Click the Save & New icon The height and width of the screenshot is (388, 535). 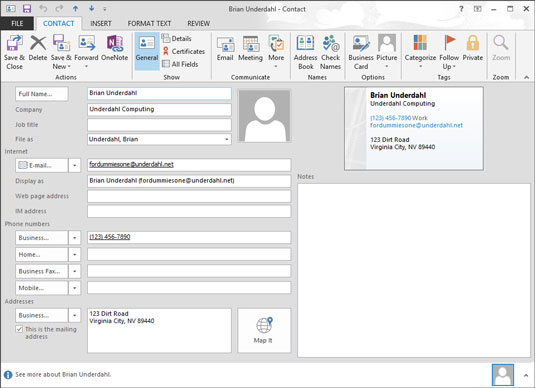(x=61, y=52)
